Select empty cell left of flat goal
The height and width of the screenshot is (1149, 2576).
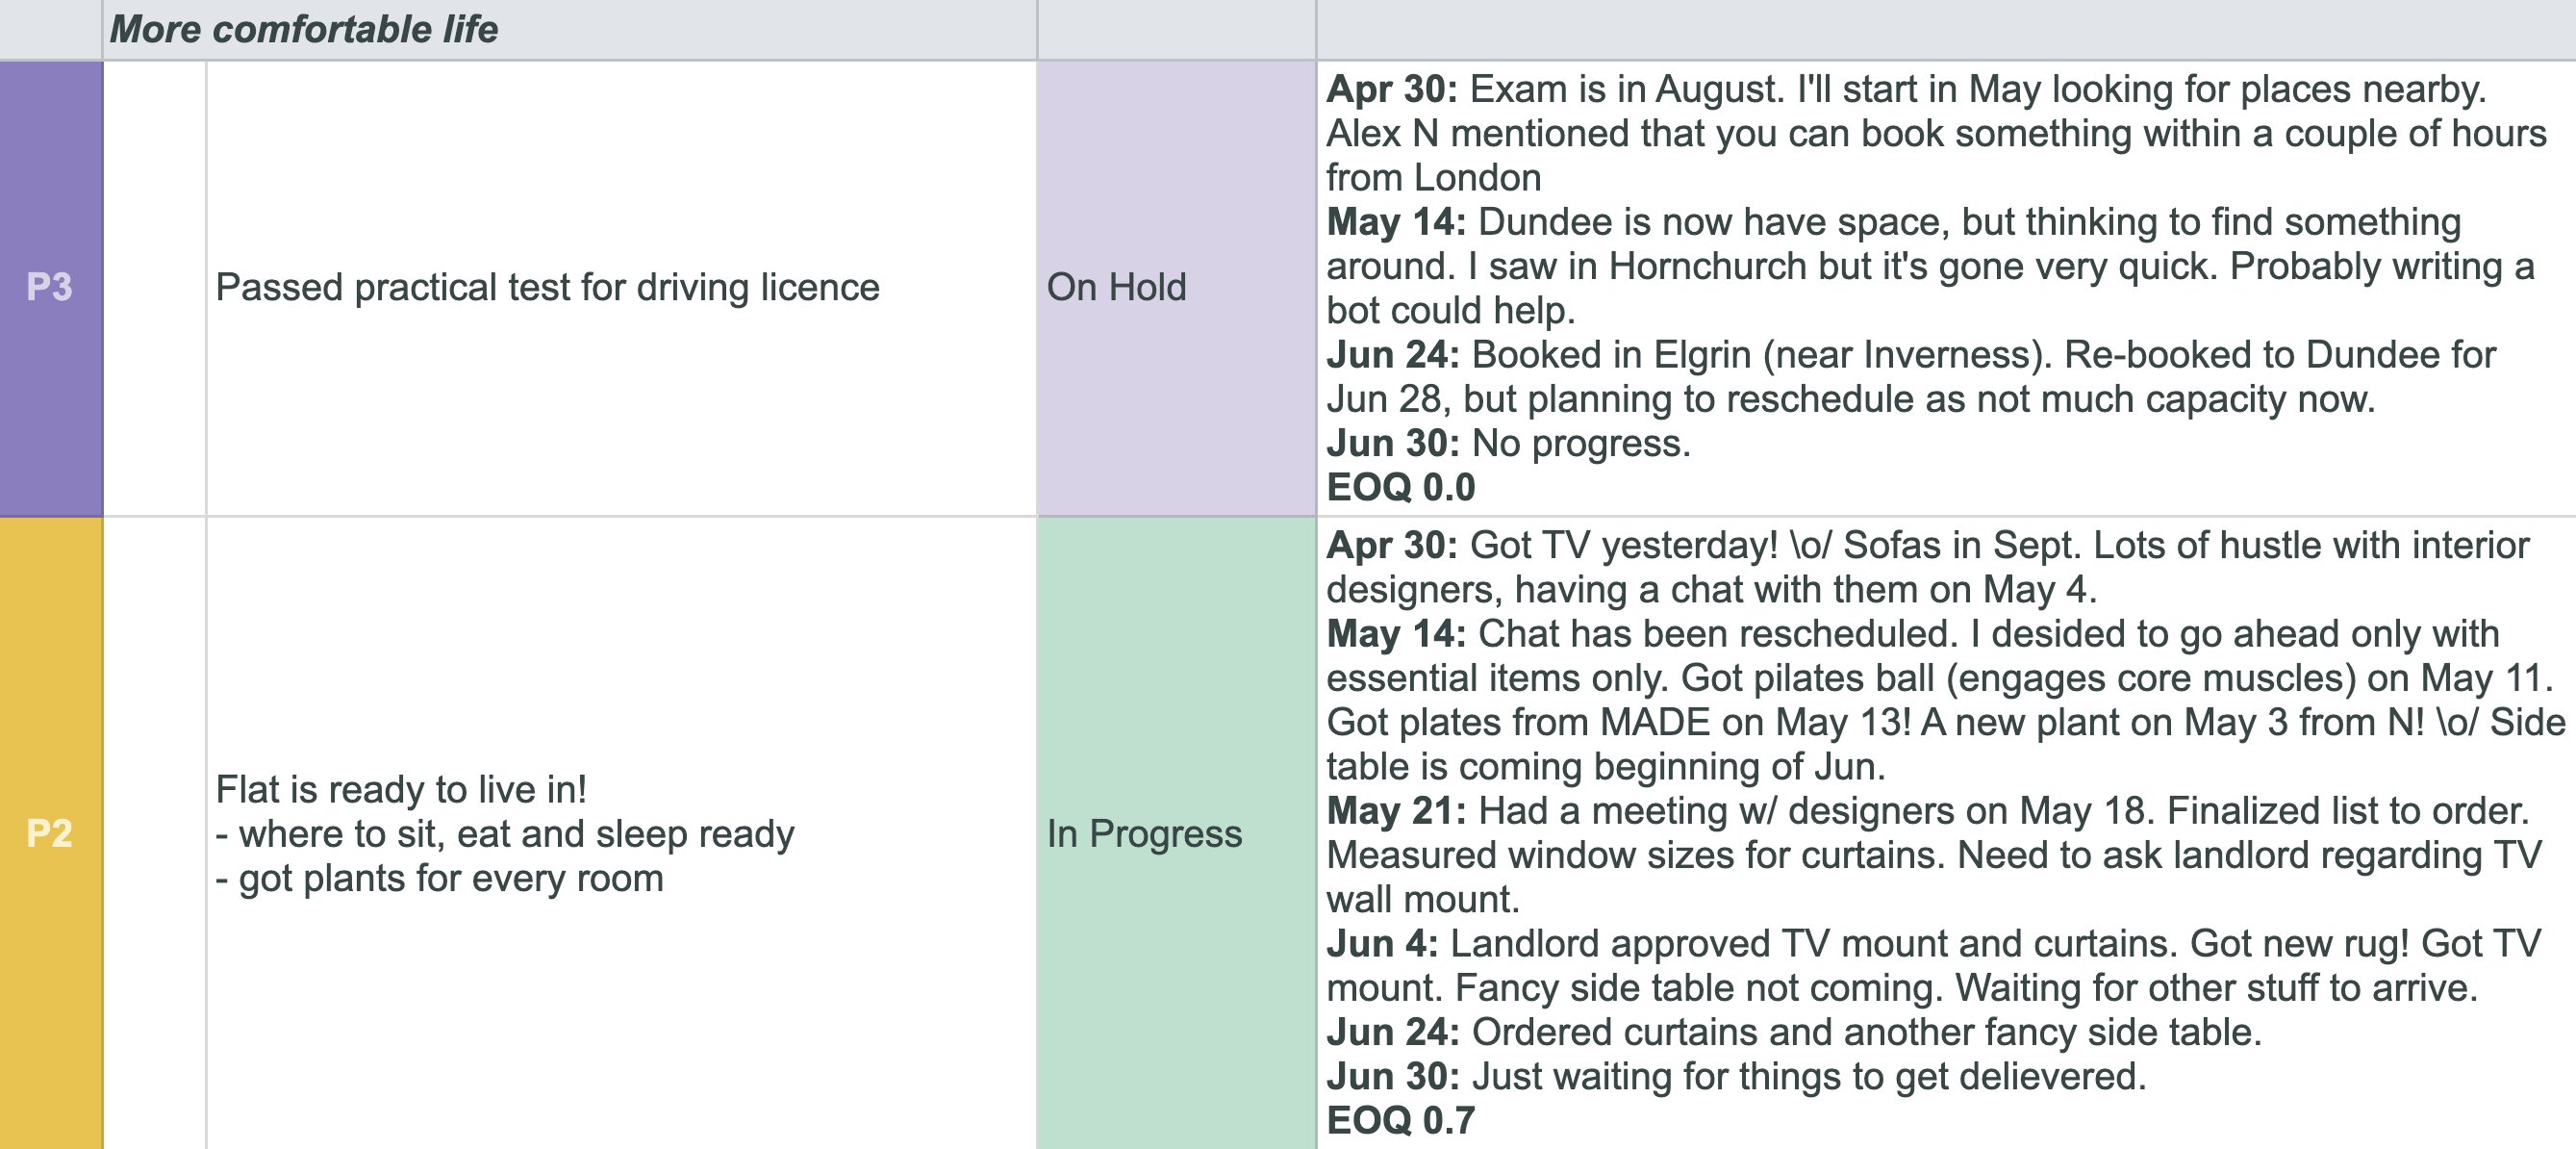pos(155,833)
